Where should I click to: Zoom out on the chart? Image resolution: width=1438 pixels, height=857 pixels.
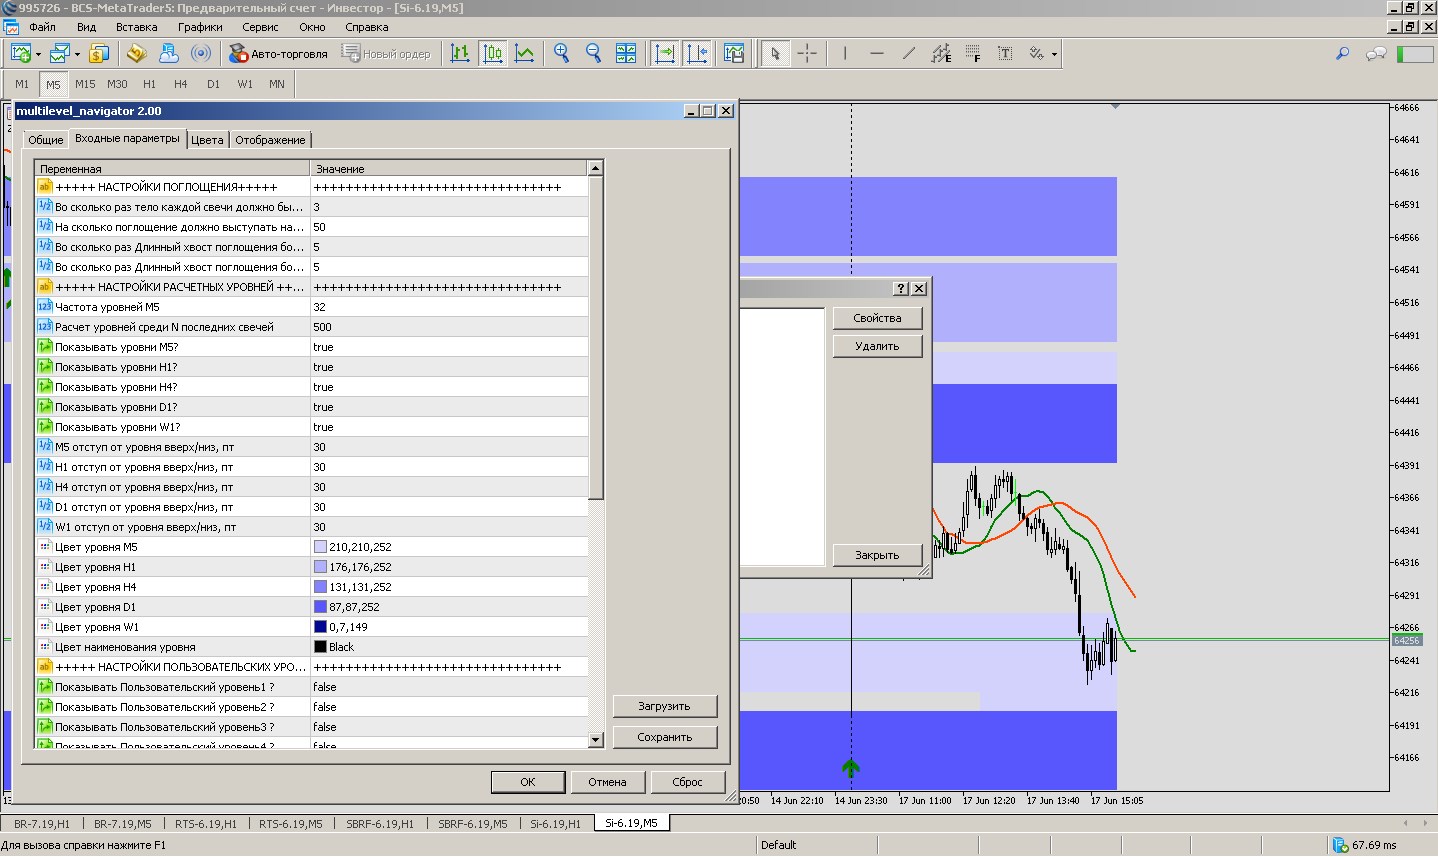point(593,54)
